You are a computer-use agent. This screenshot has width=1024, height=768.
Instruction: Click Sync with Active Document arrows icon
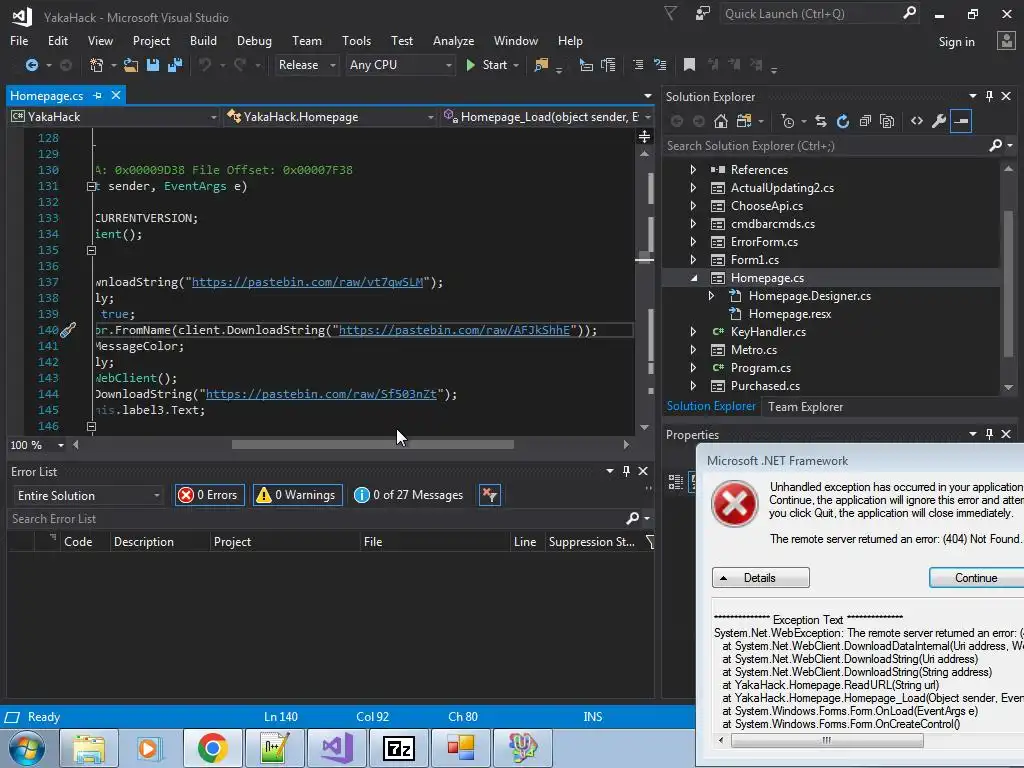(821, 121)
